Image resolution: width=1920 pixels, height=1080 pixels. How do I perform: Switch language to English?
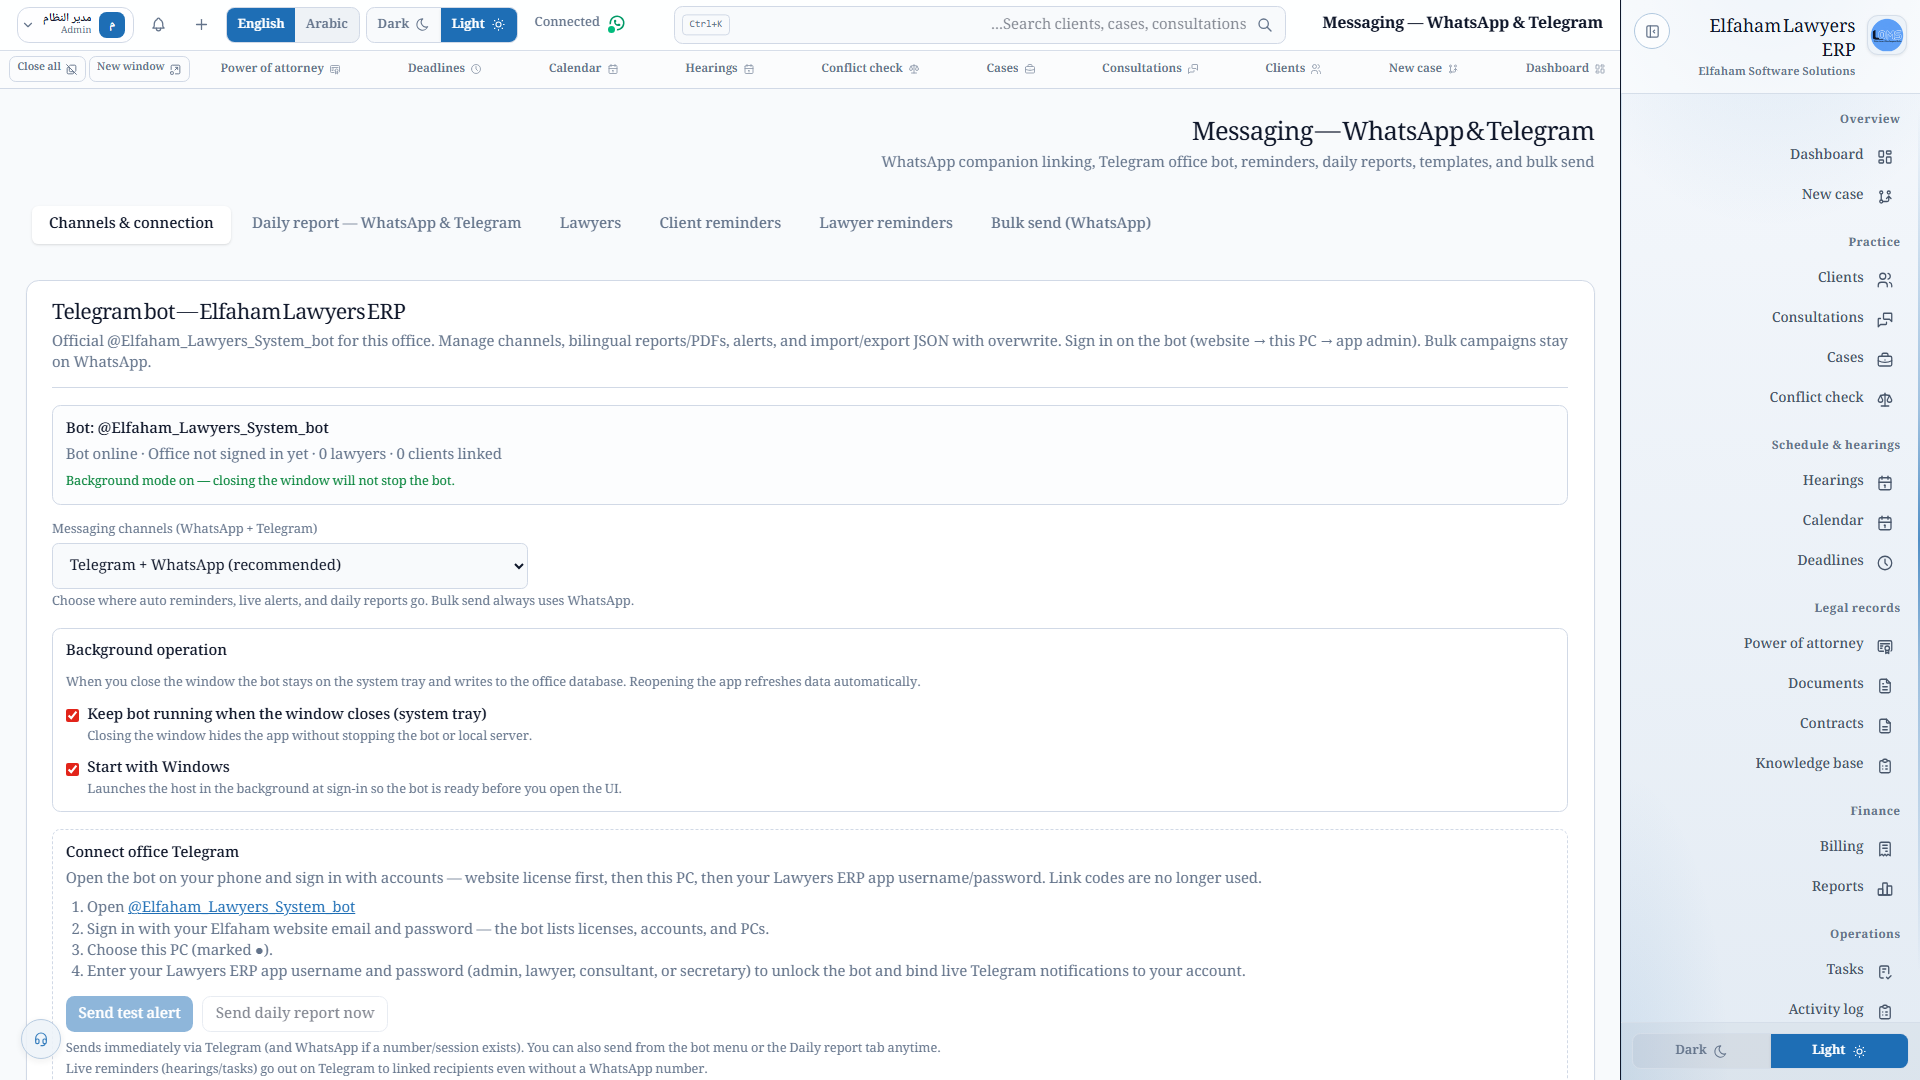click(x=261, y=24)
